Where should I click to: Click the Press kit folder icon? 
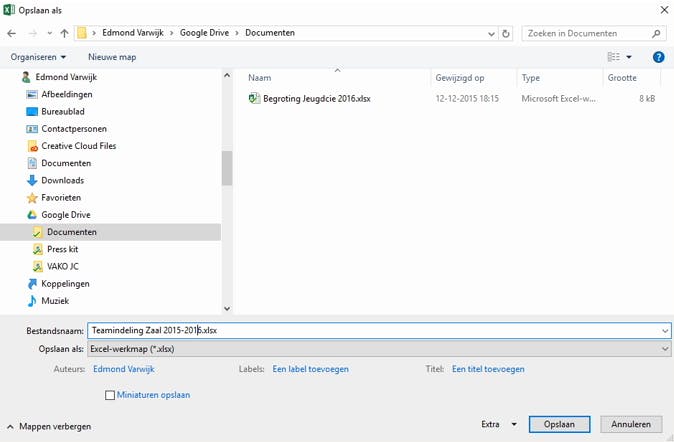click(38, 249)
